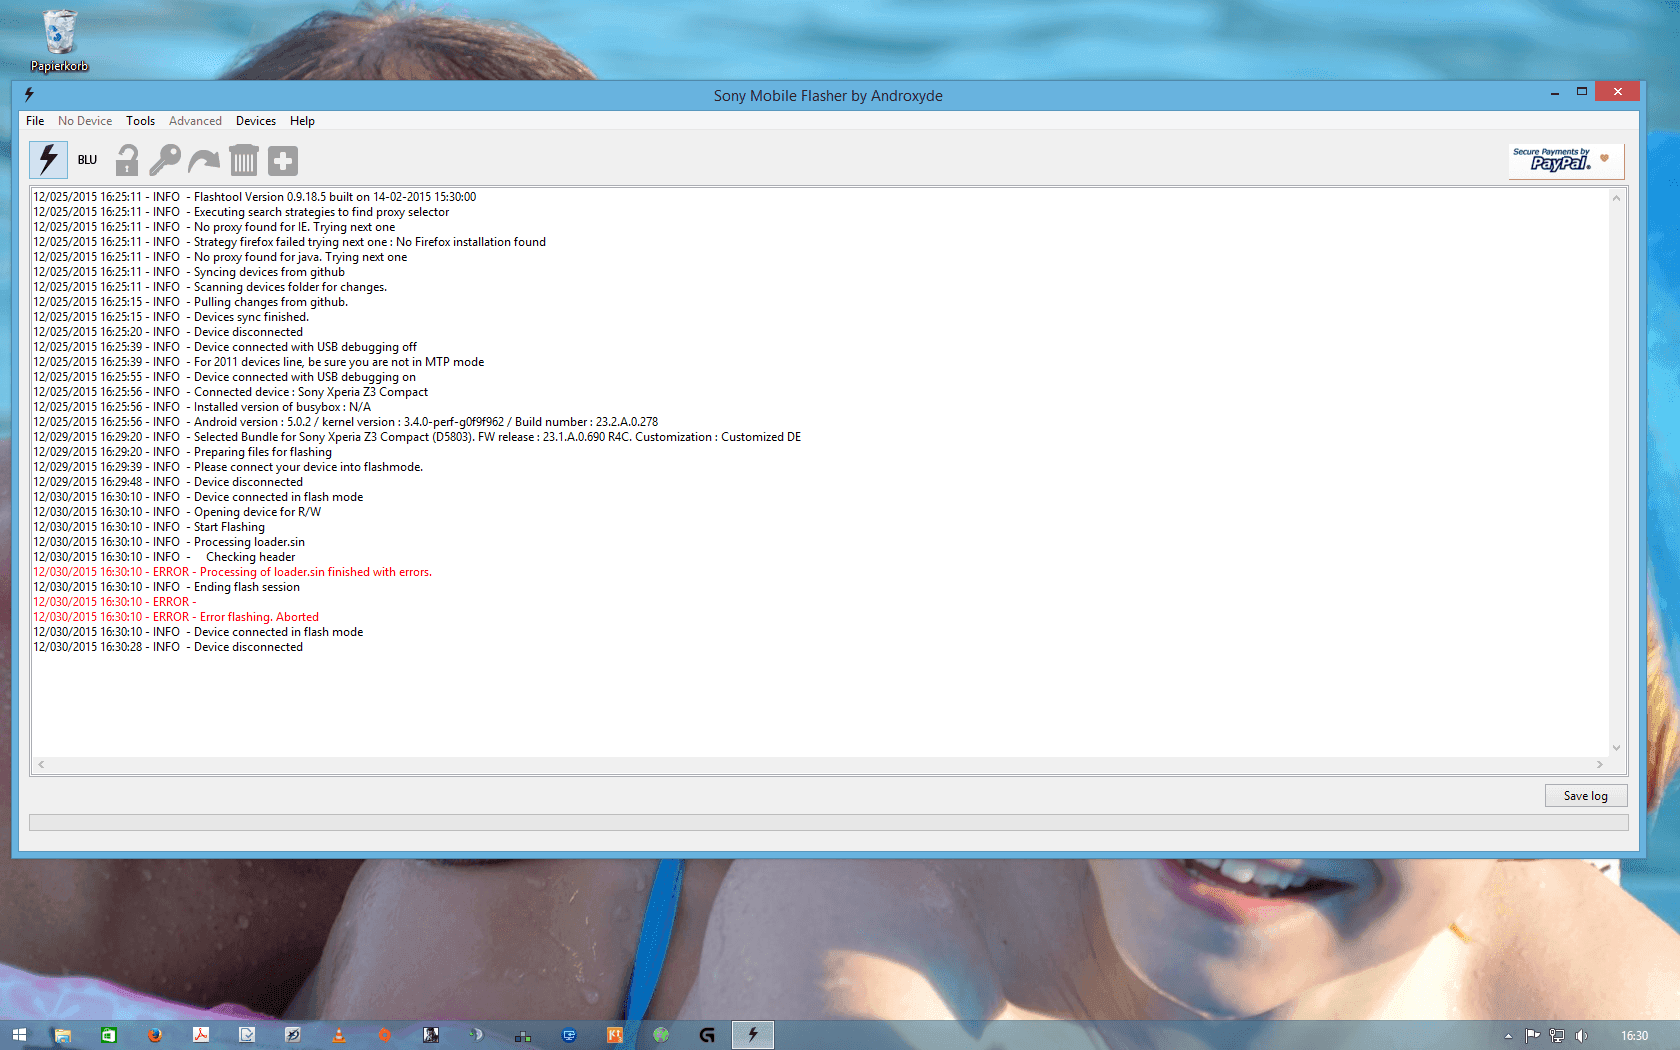Click the 'Connected device : Sony Xperia Z3 Compact' line
The image size is (1680, 1050).
click(x=231, y=392)
